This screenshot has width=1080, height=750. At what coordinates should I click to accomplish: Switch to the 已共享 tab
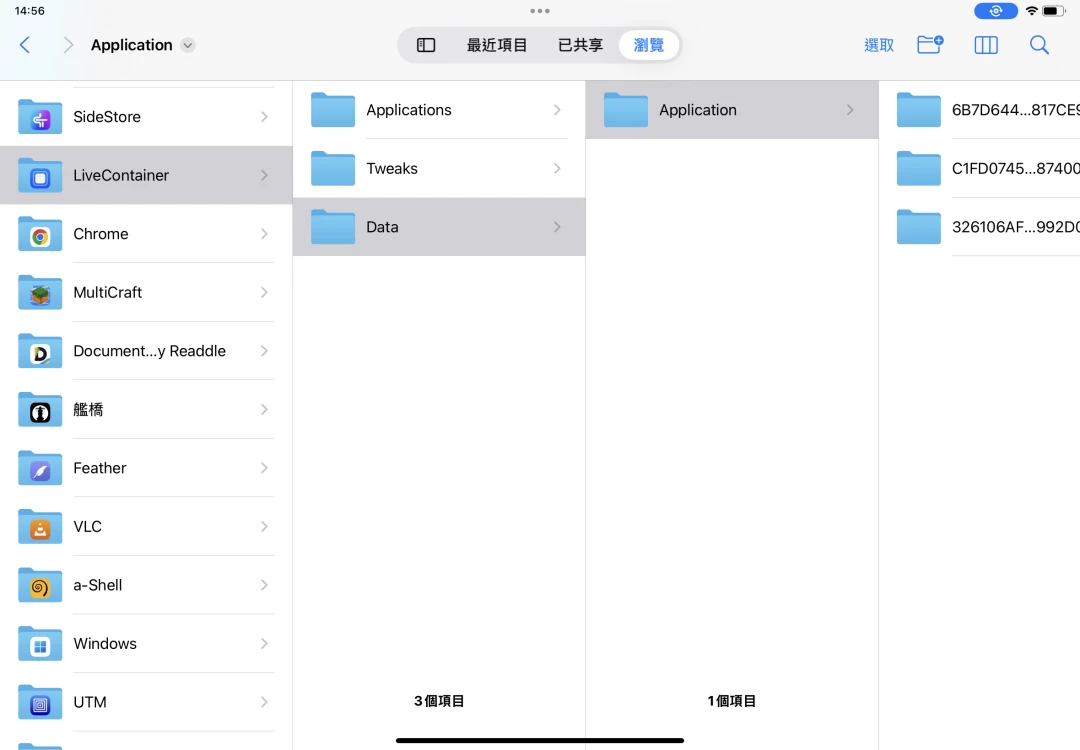(x=580, y=45)
